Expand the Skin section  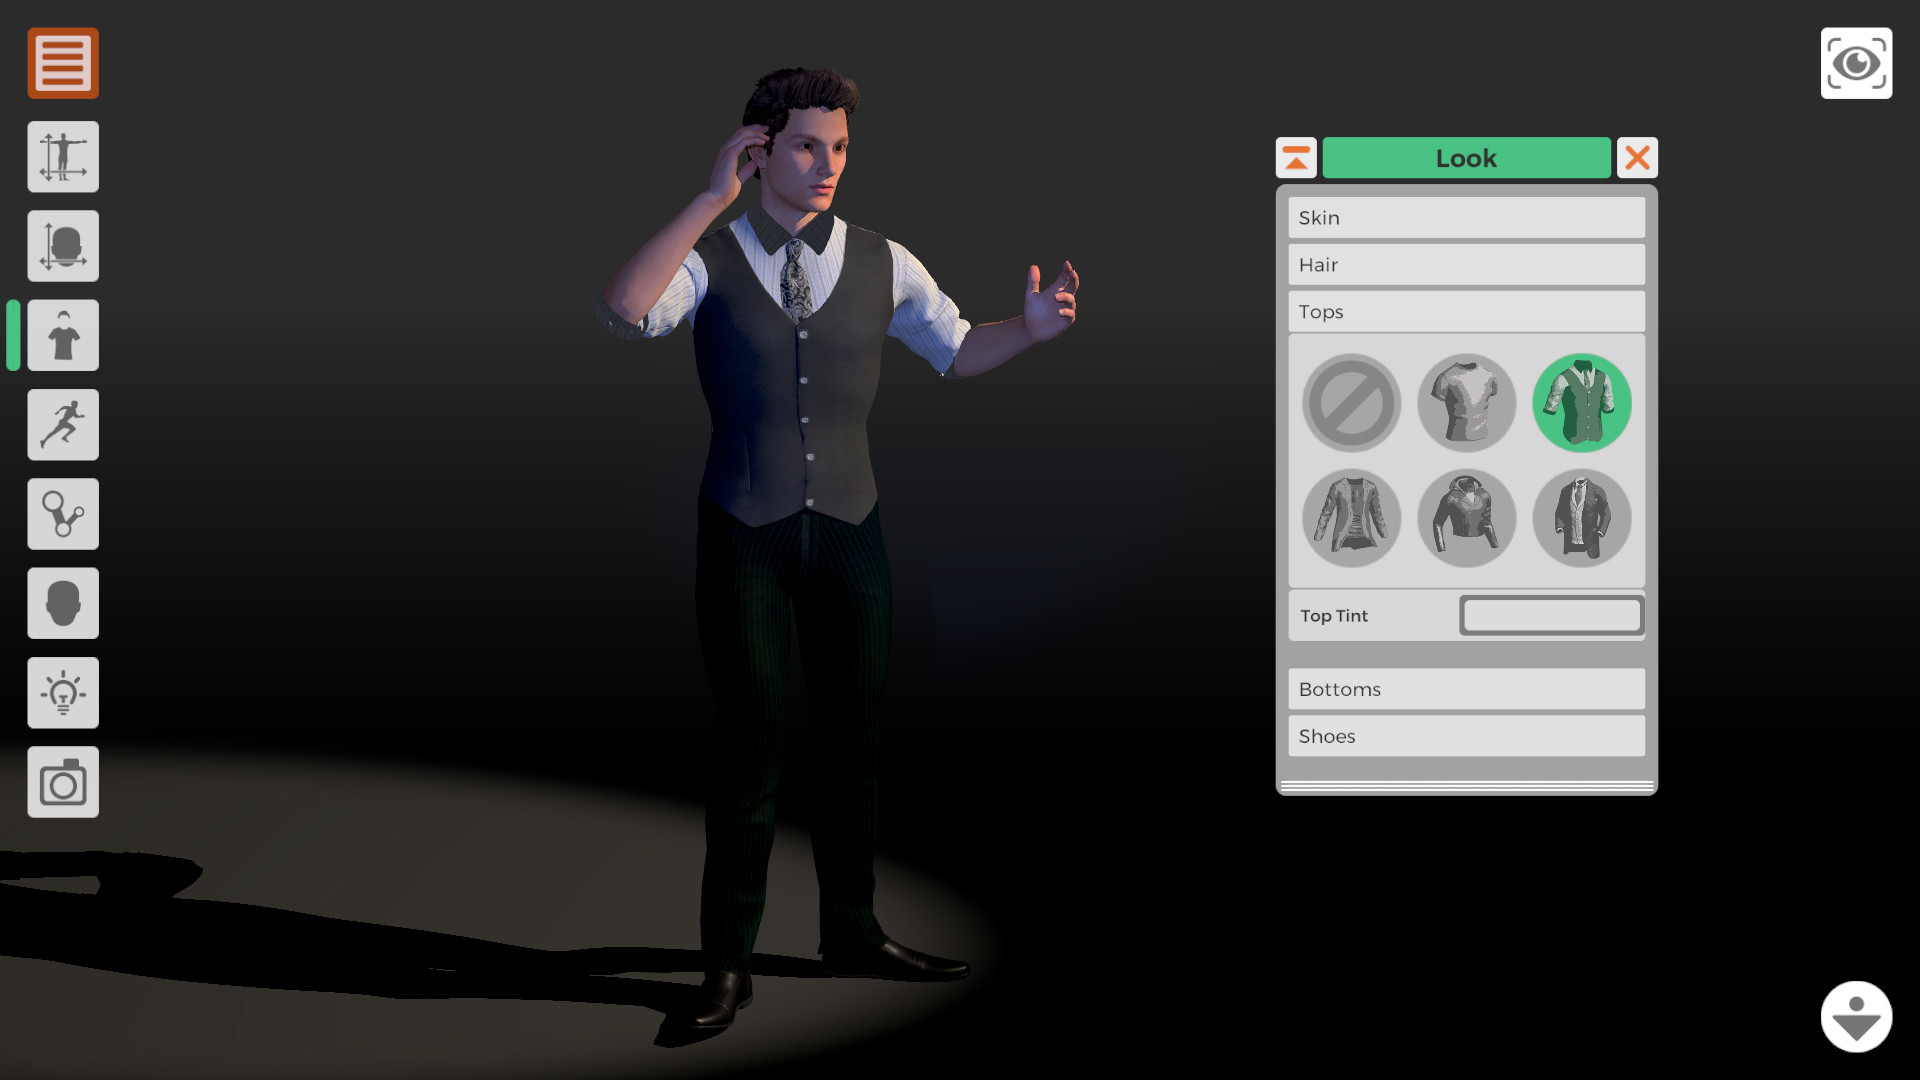click(1465, 217)
